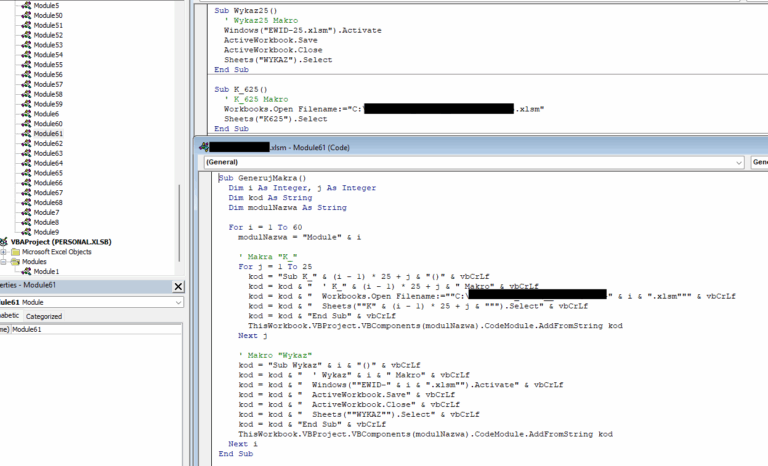The height and width of the screenshot is (466, 768).
Task: Select Module61 in the project tree
Action: coord(48,133)
